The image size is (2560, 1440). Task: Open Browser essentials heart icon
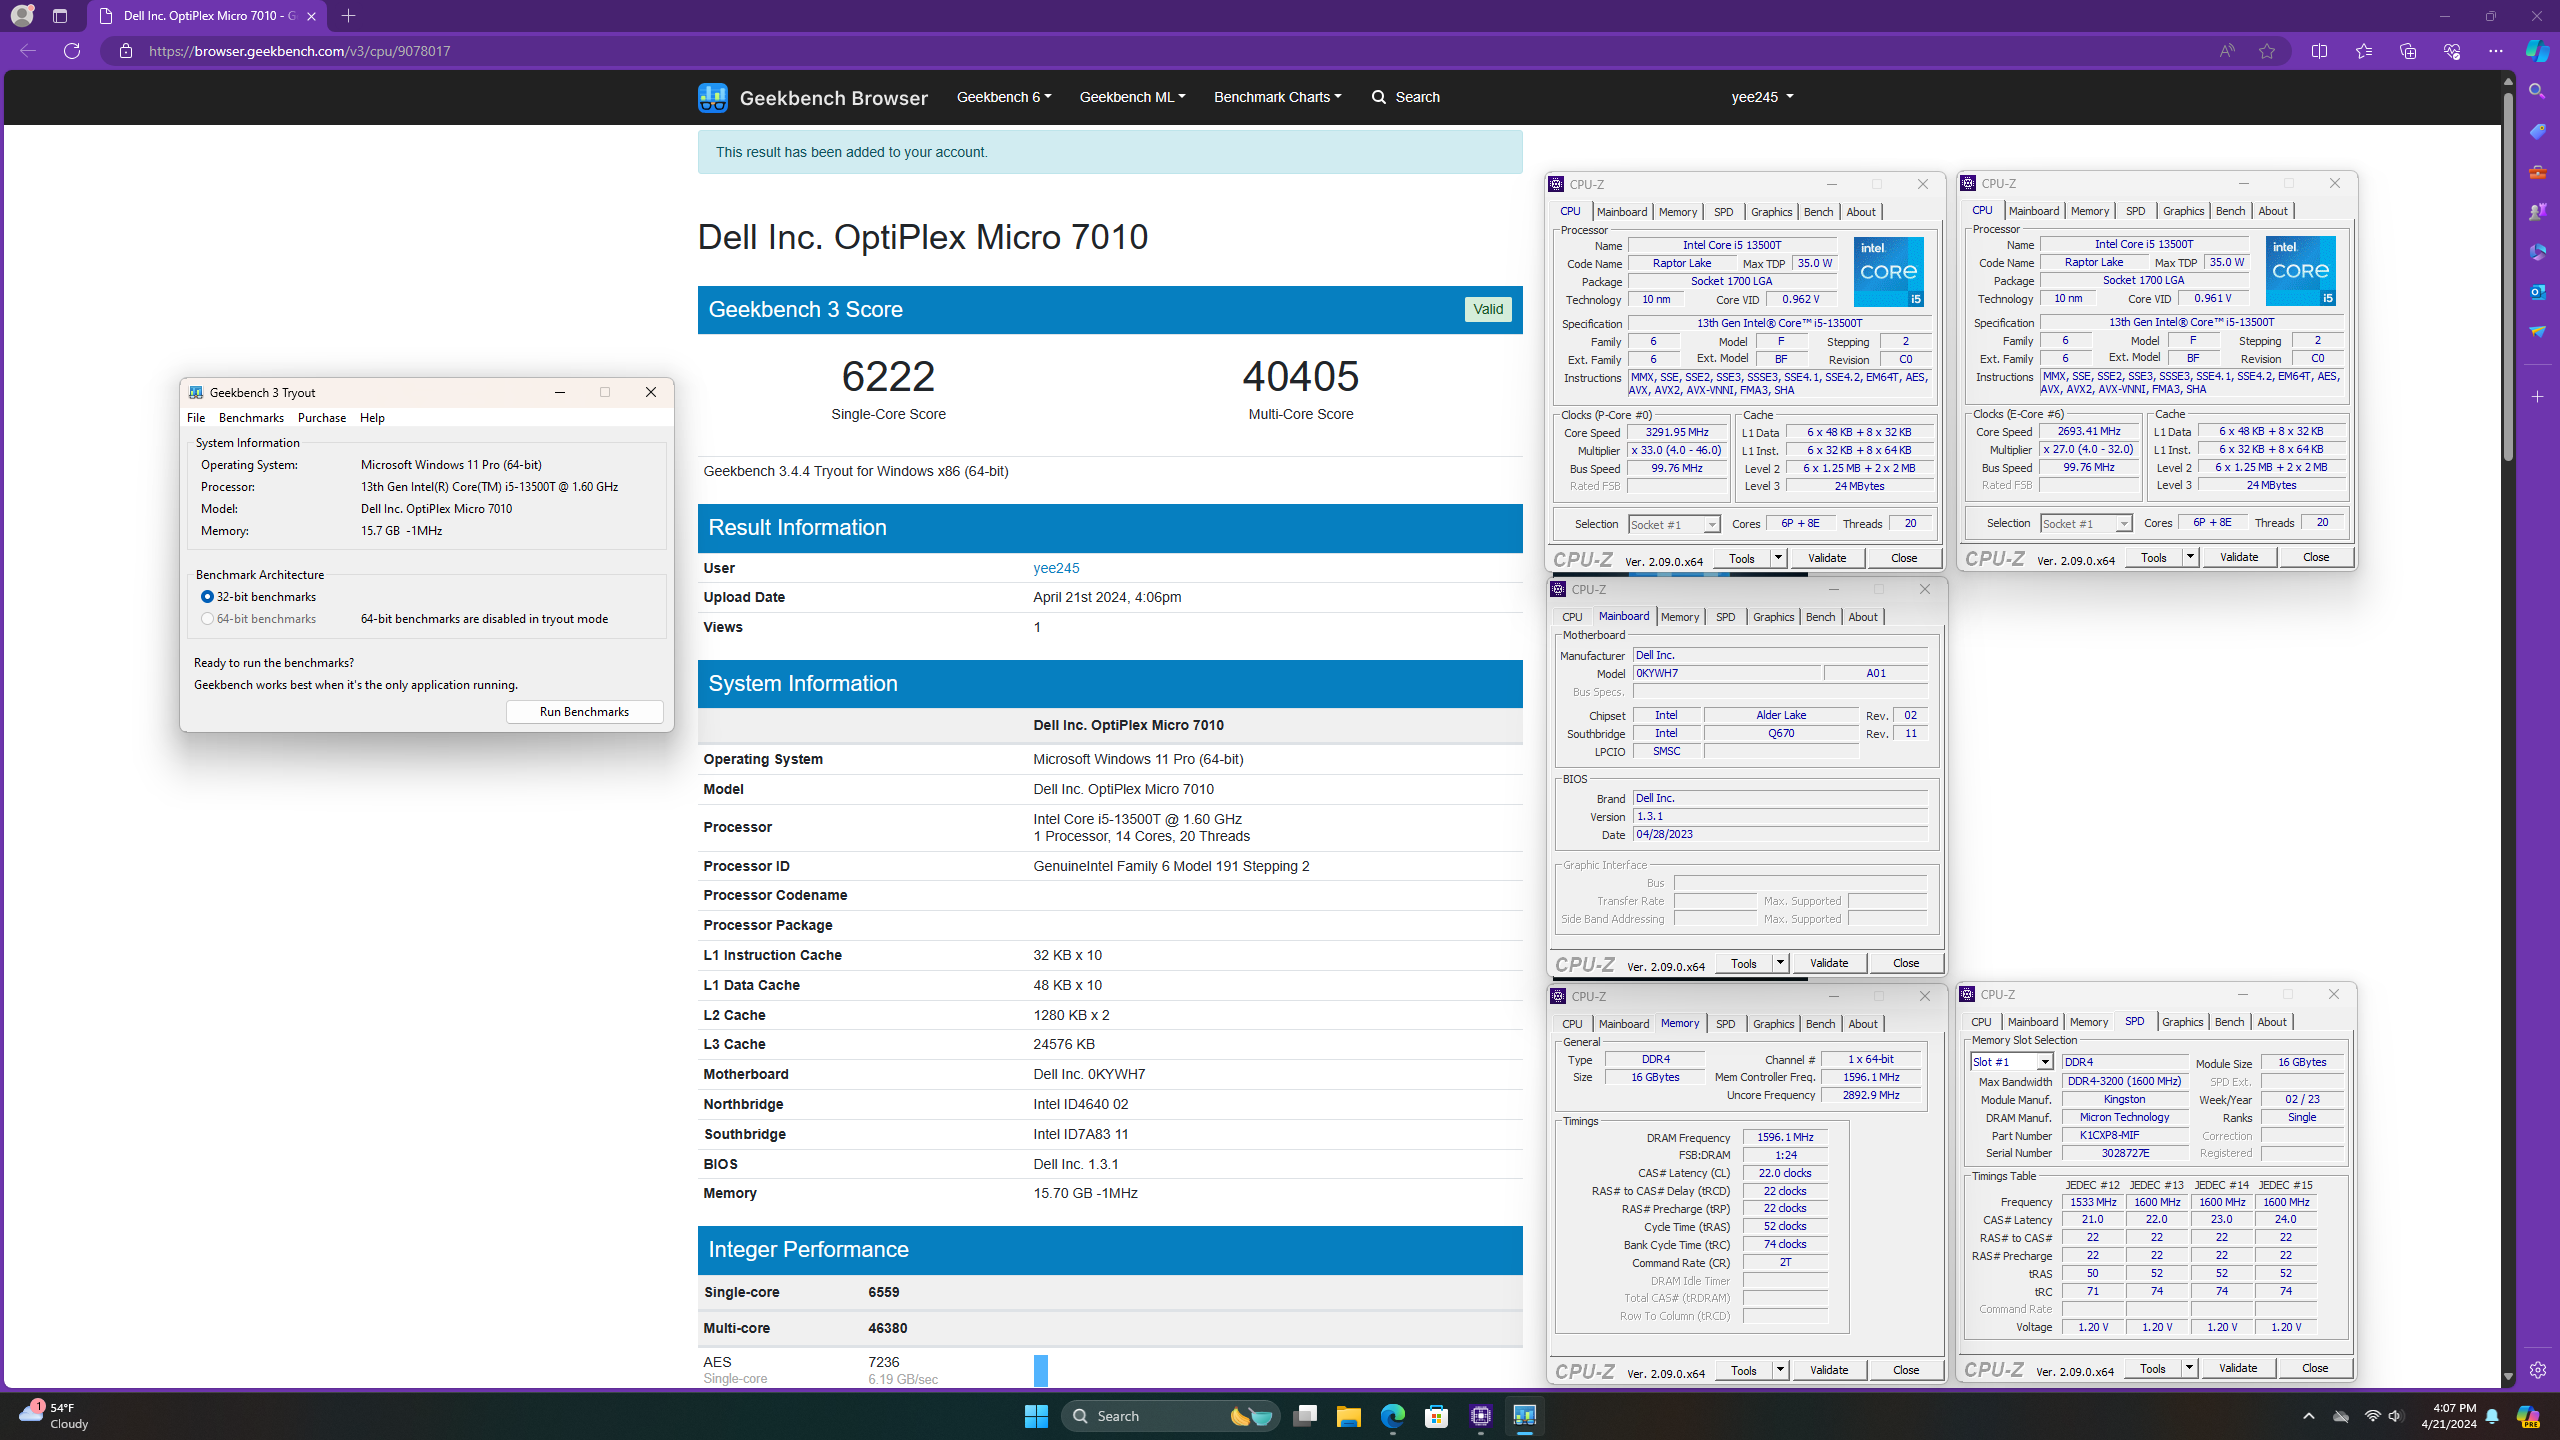[2452, 51]
